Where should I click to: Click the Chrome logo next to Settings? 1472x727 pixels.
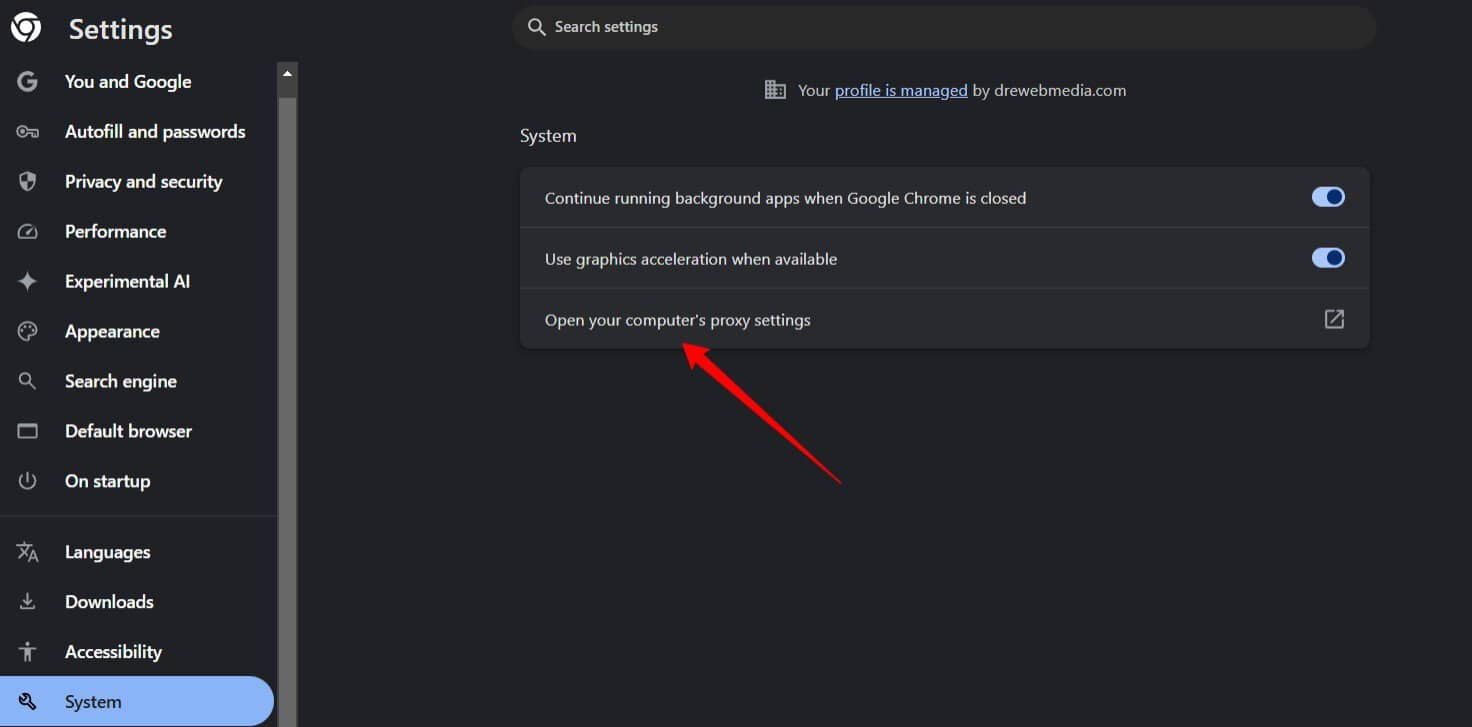25,27
